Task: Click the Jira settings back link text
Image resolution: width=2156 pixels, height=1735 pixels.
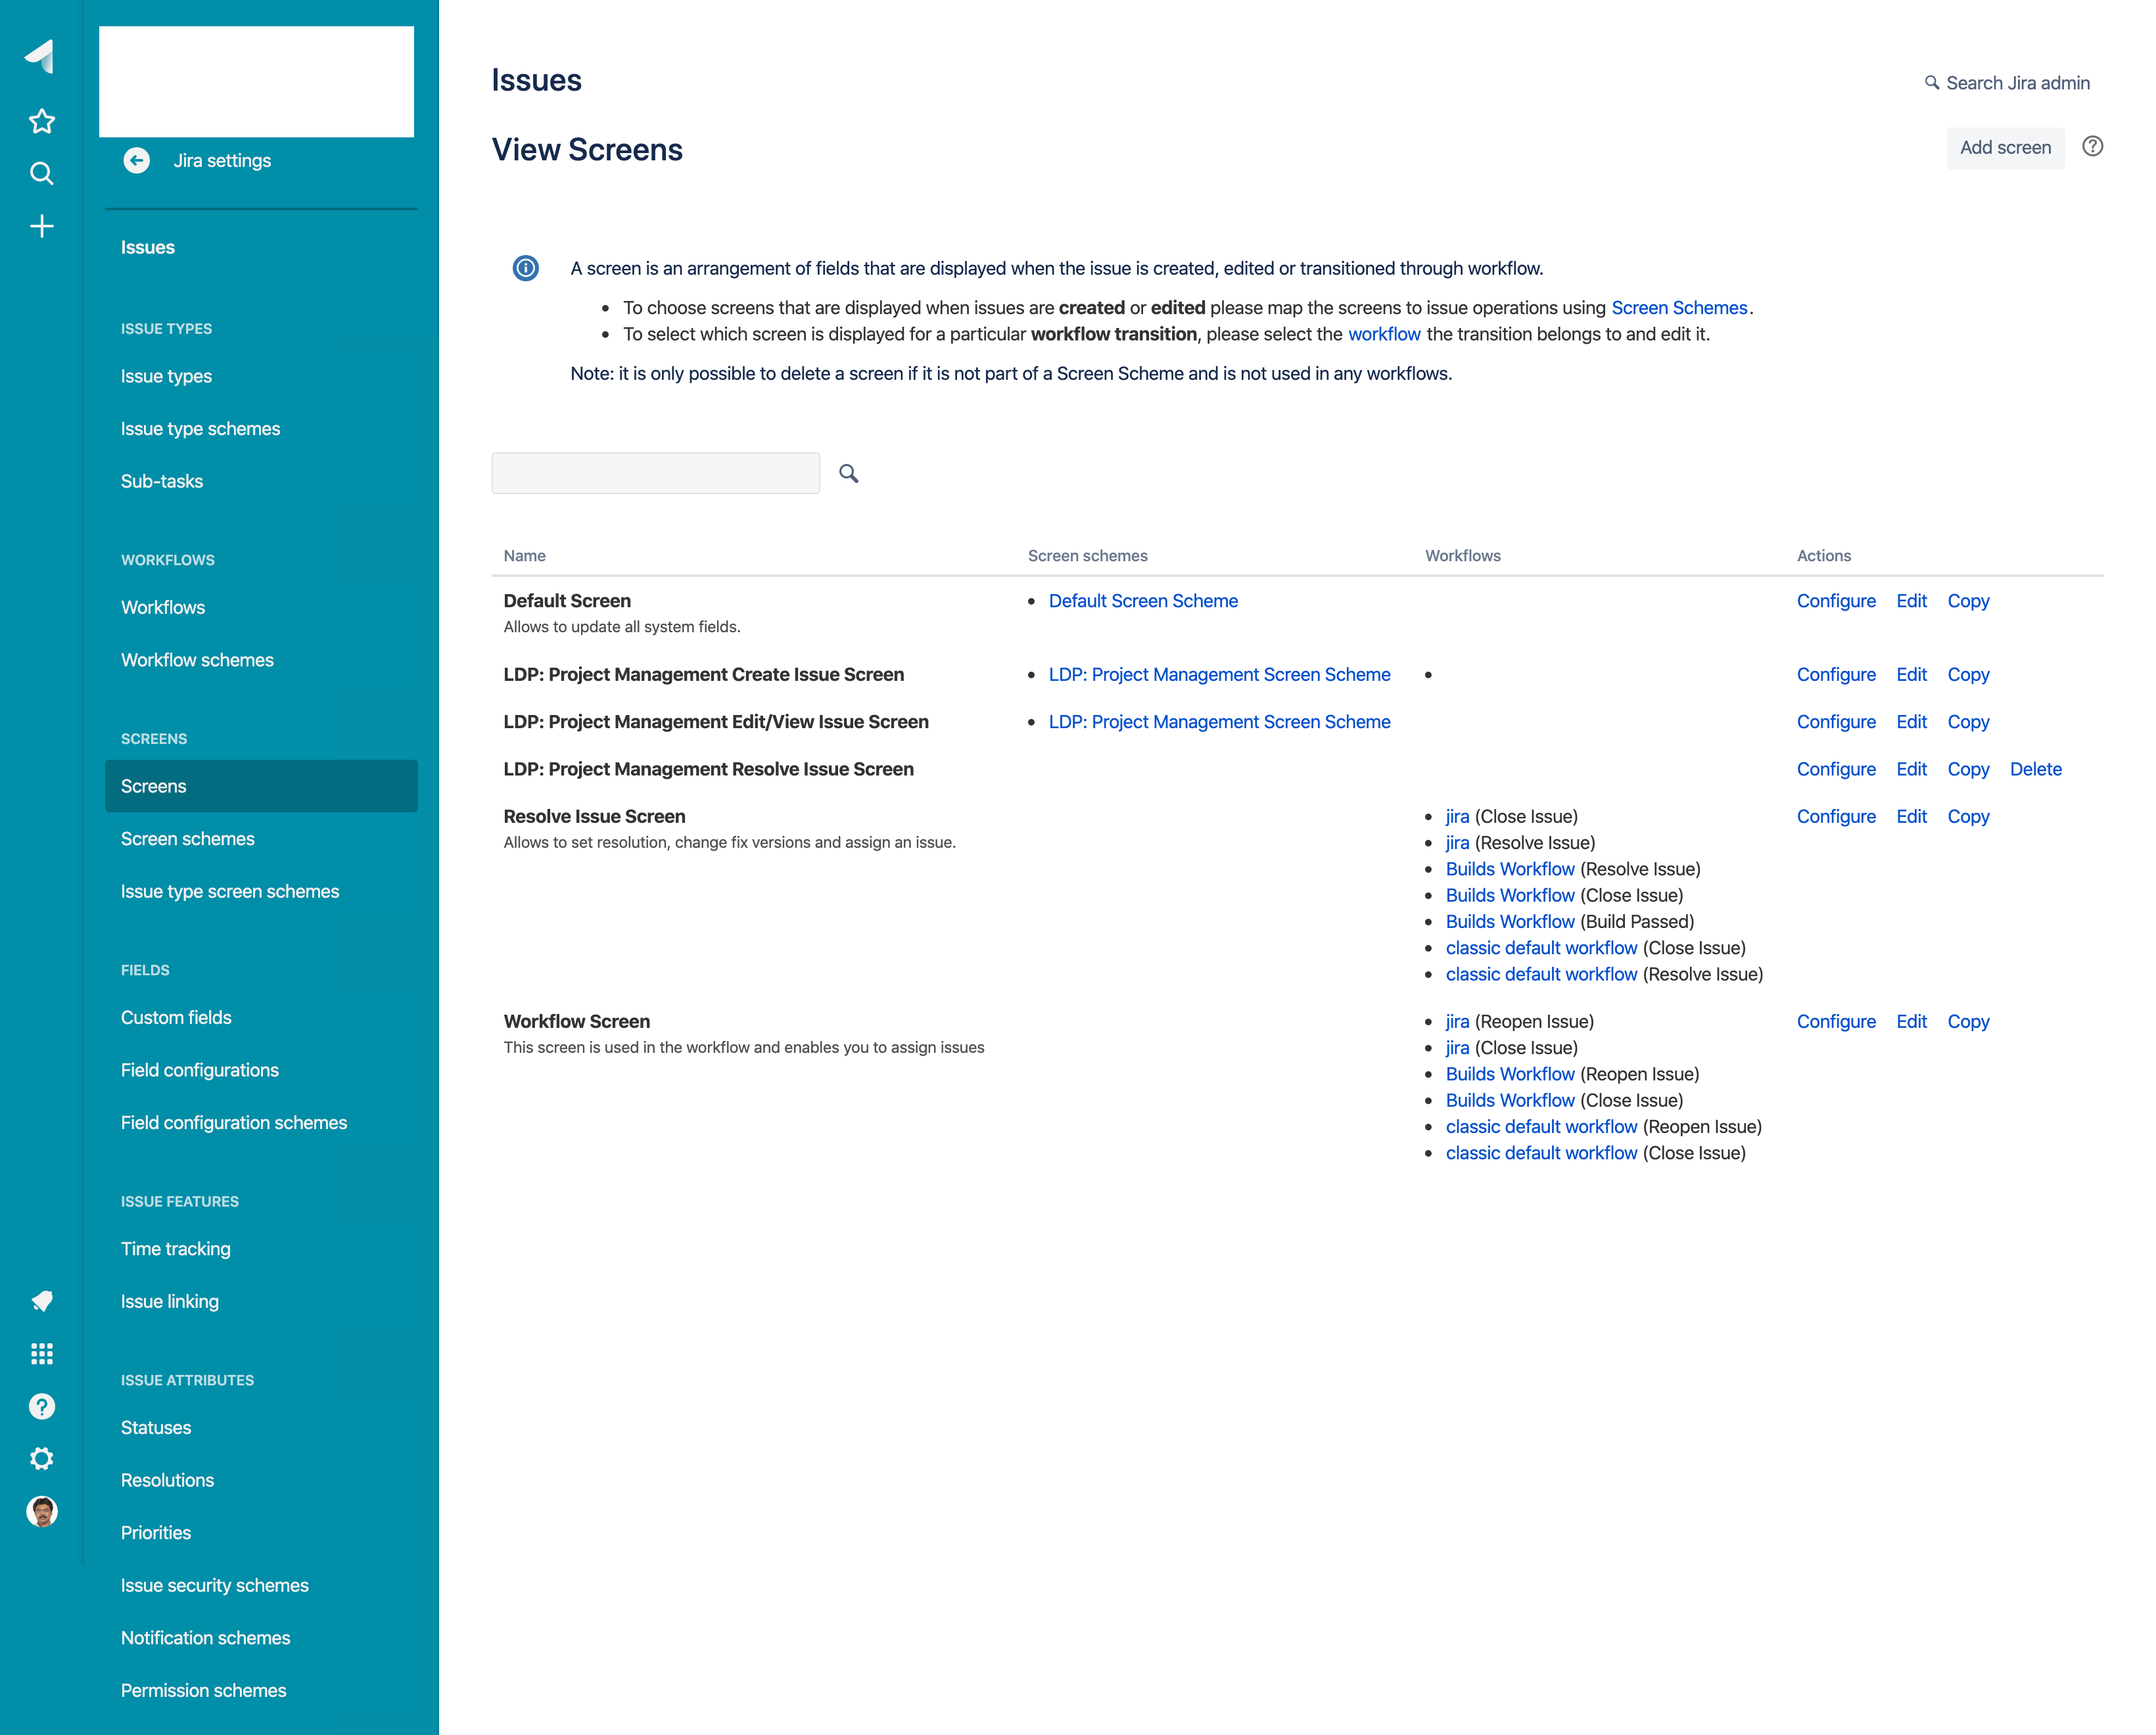Action: pos(222,160)
